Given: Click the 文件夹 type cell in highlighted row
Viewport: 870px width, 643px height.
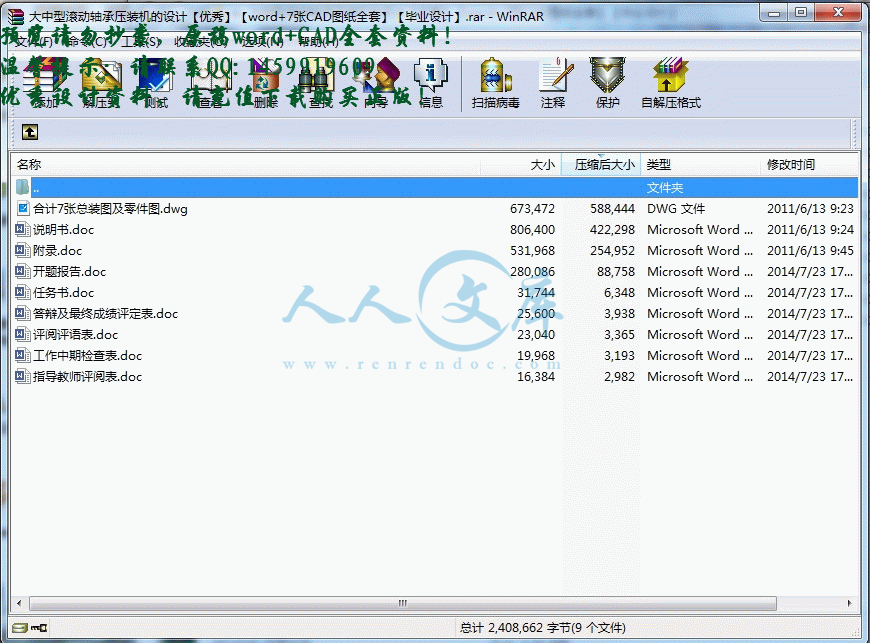Looking at the screenshot, I should click(665, 188).
